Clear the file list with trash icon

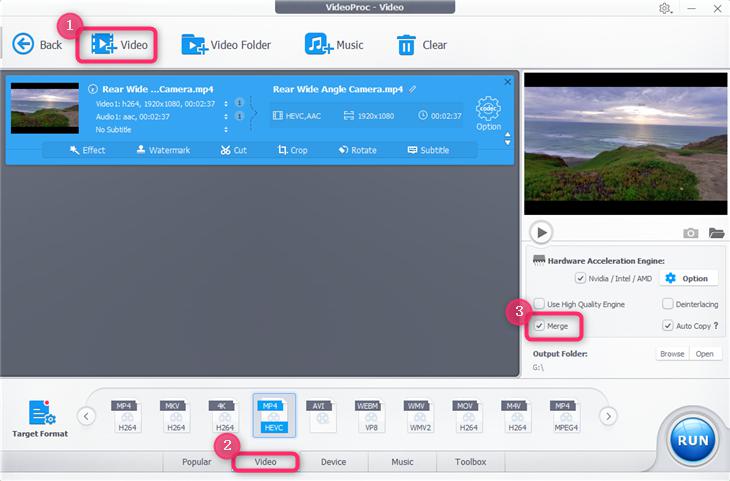(x=422, y=45)
